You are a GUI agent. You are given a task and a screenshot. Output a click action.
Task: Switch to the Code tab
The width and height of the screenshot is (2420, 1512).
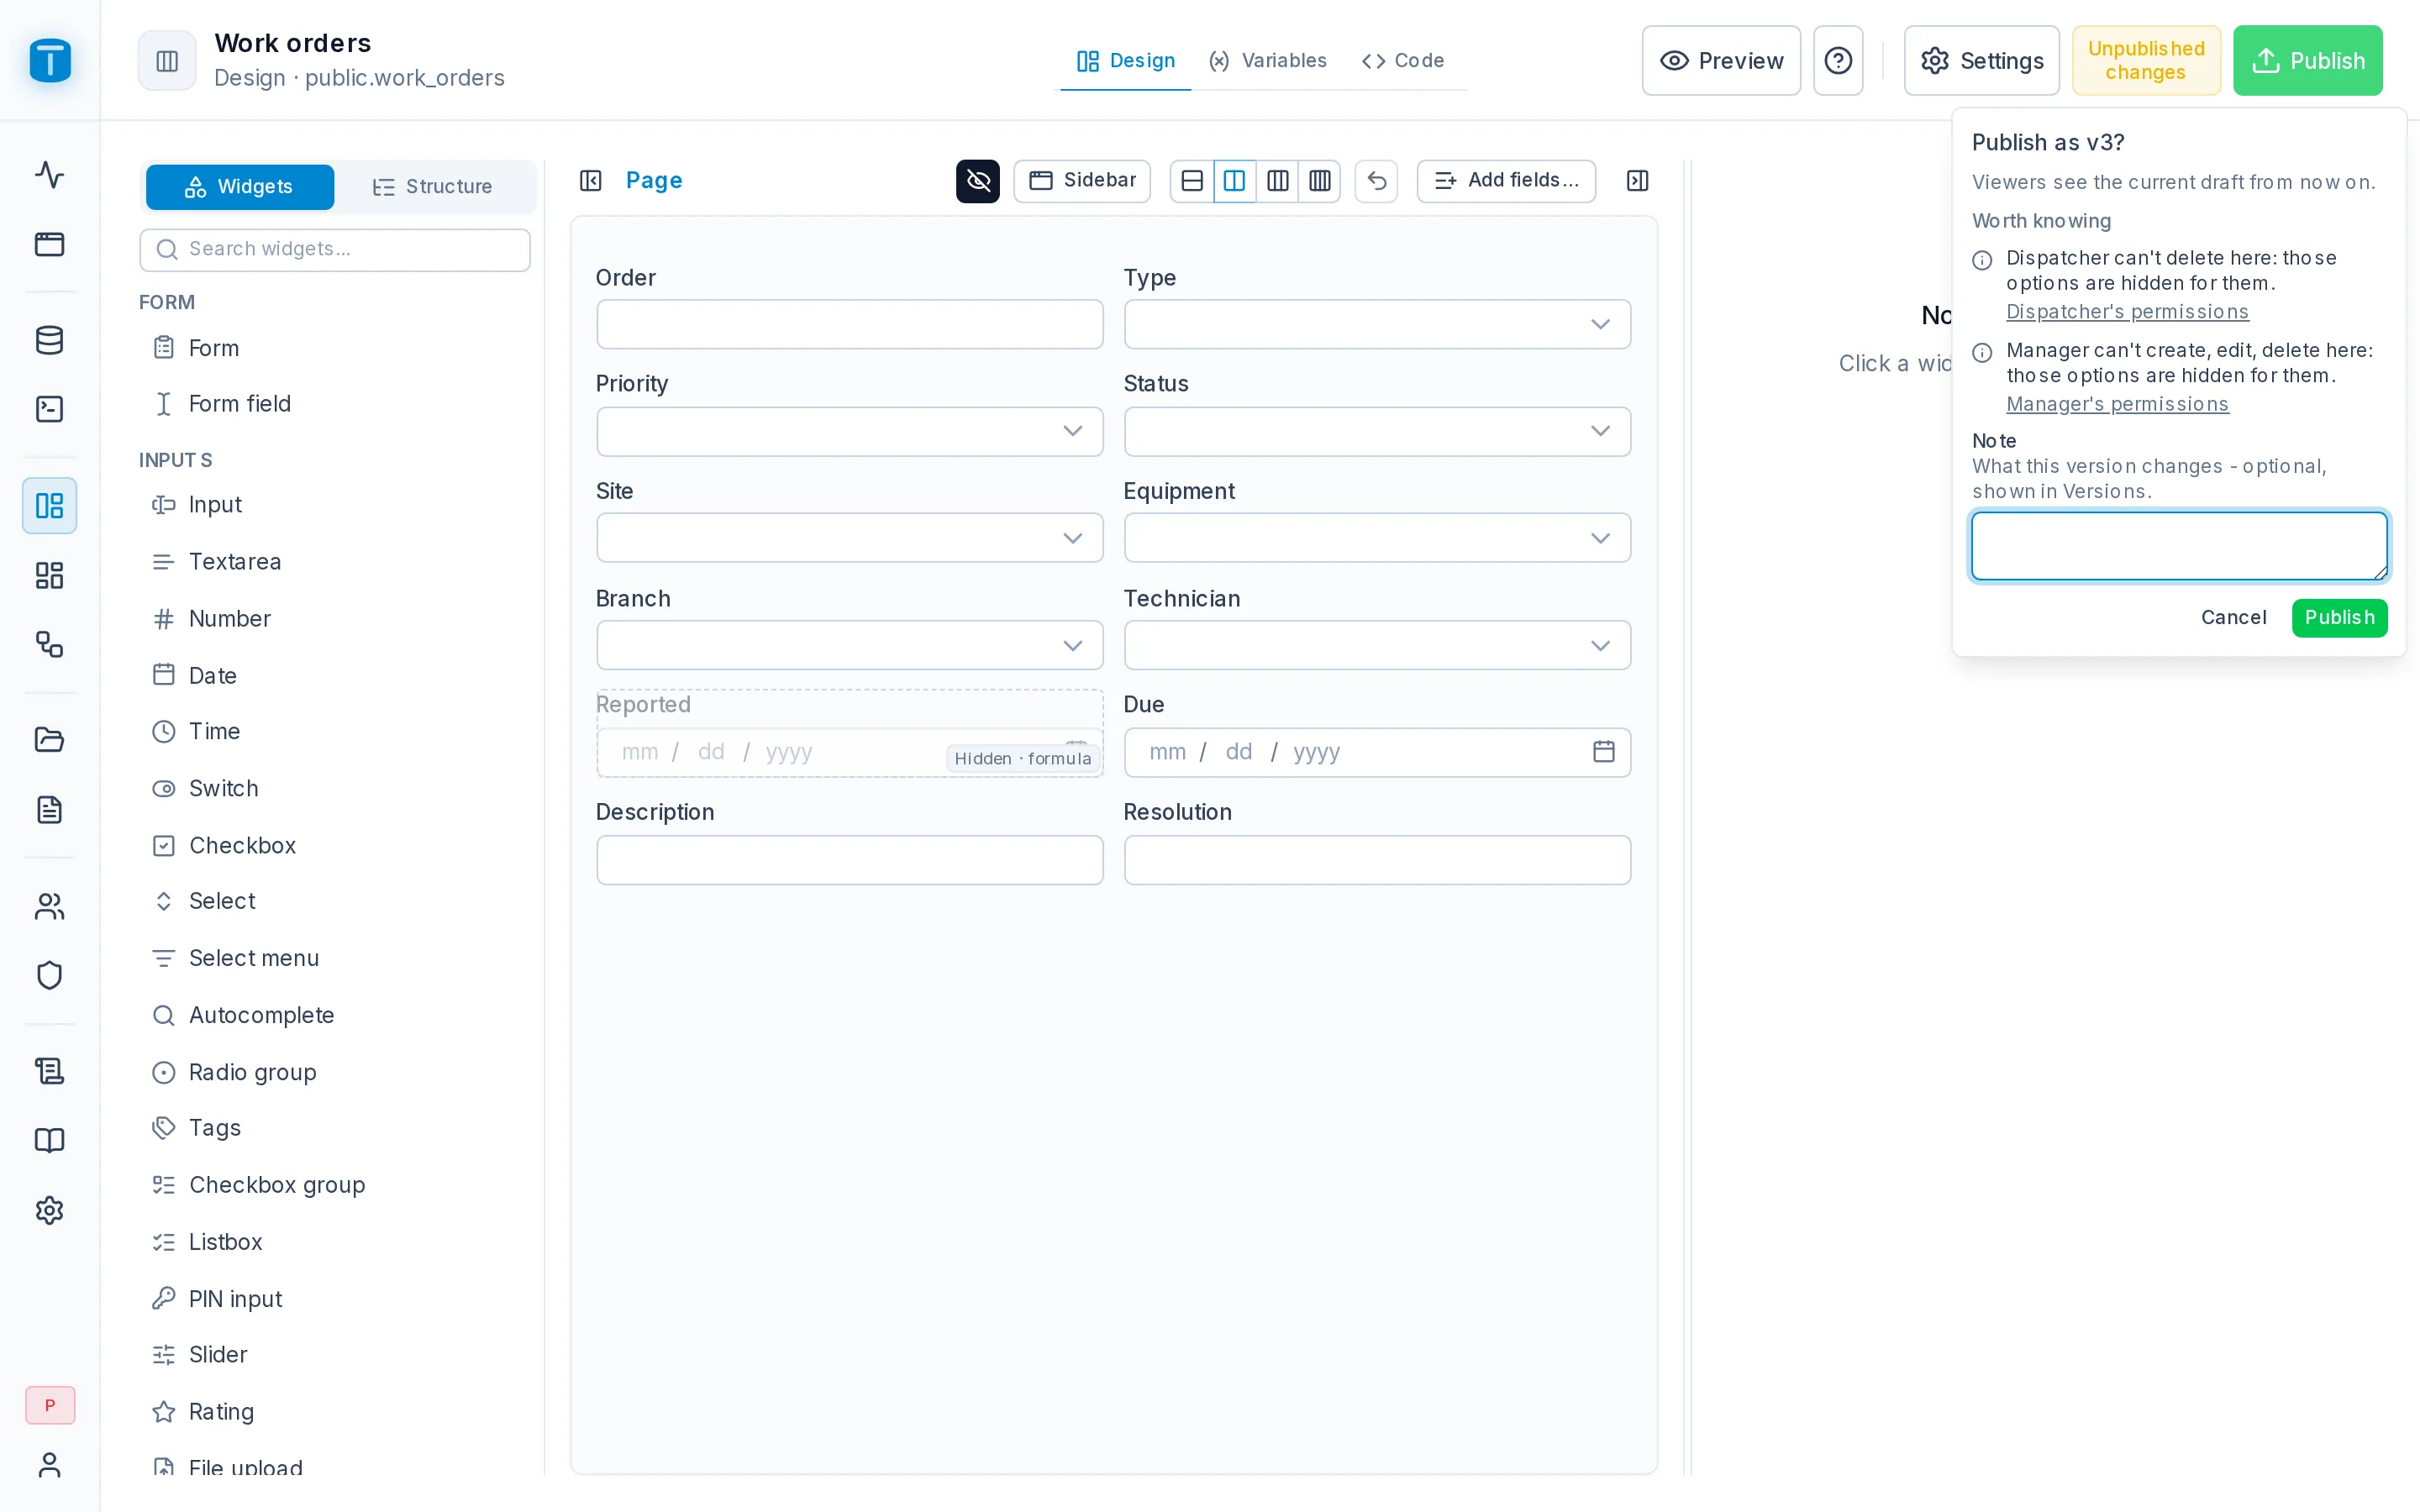point(1404,61)
